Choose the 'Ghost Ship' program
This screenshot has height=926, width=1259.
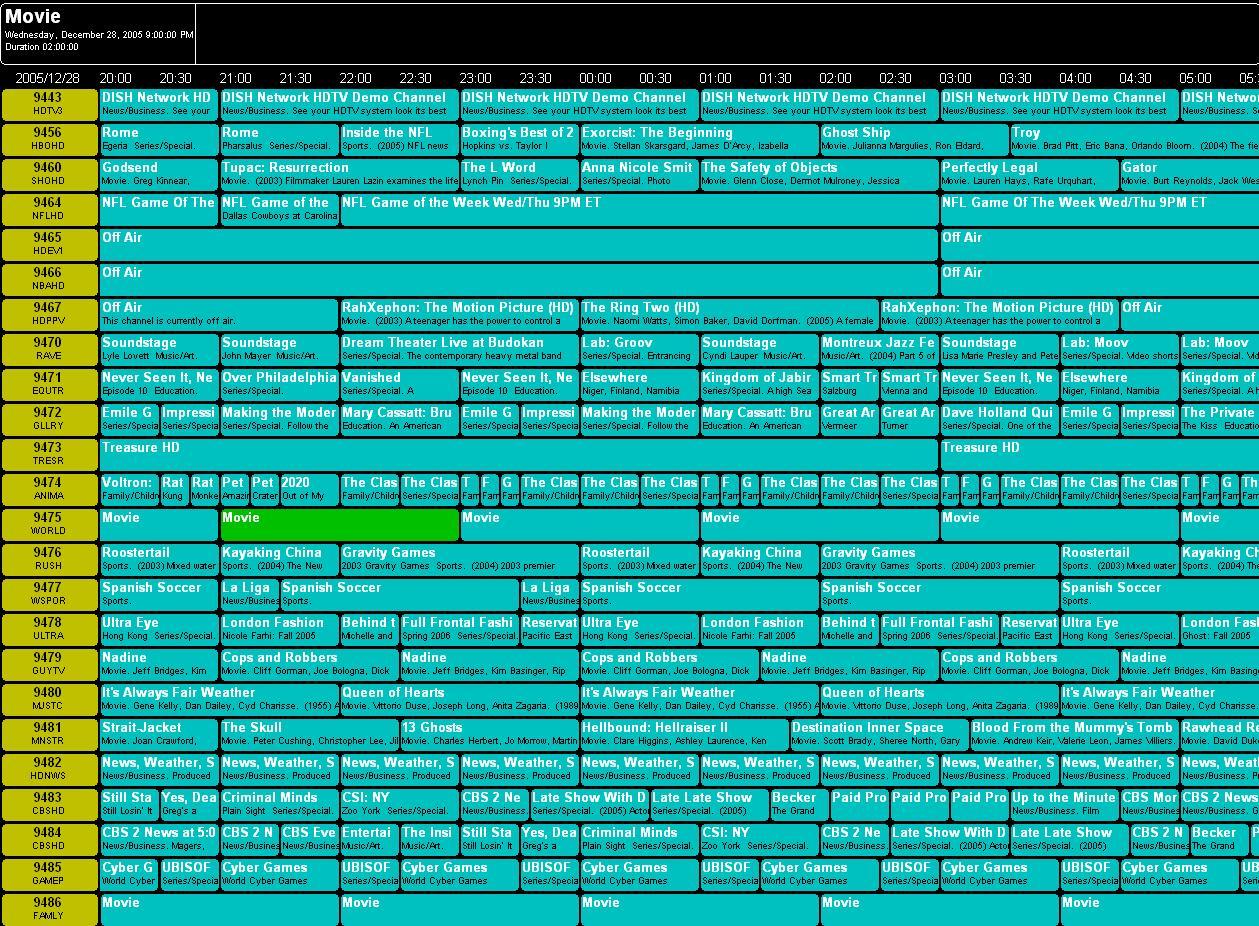(915, 140)
